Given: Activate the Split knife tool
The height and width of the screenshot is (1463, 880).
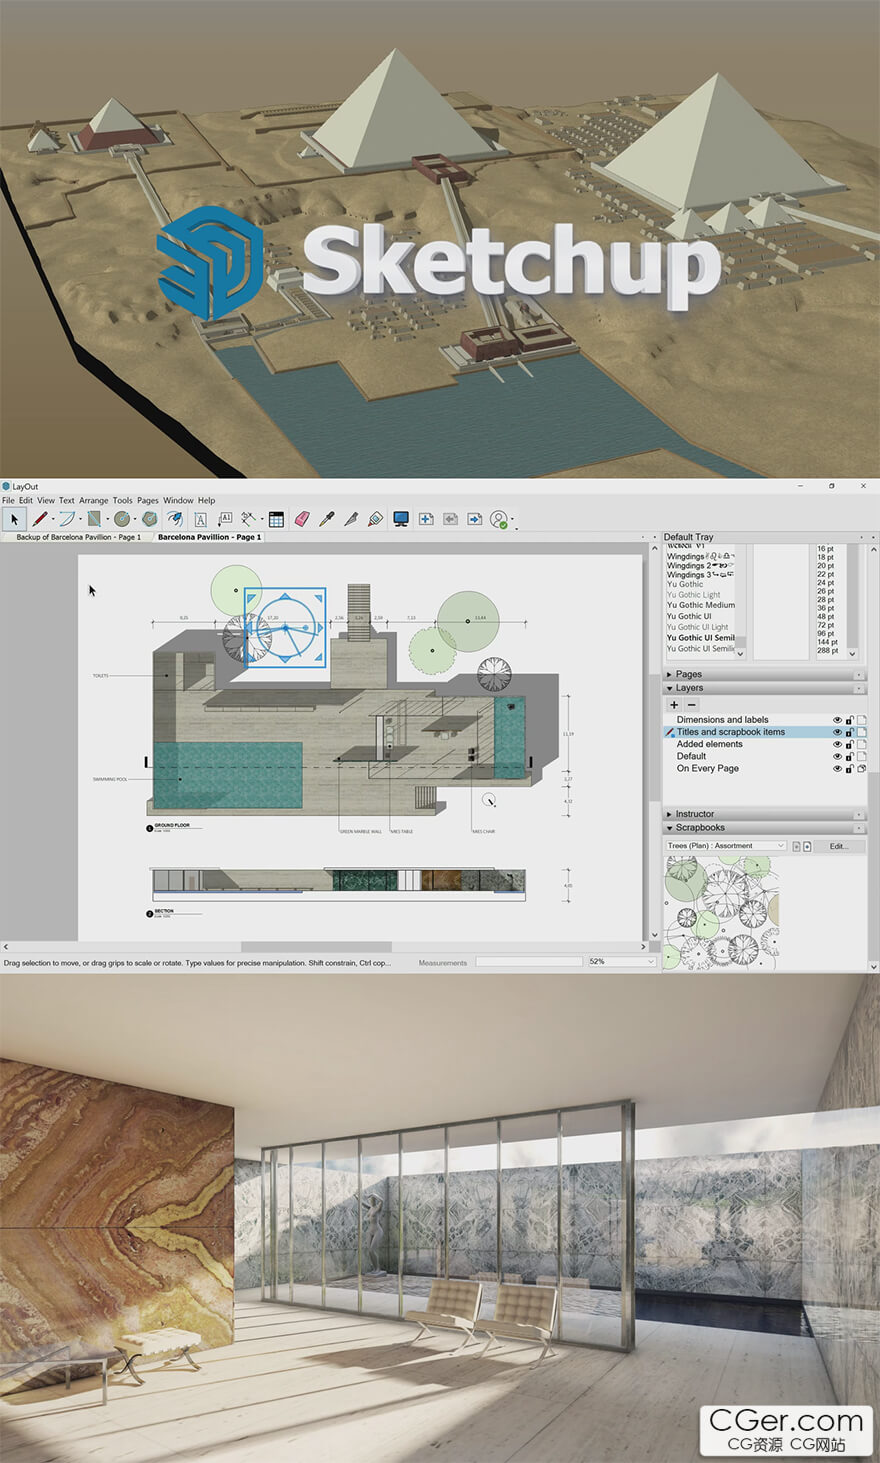Looking at the screenshot, I should point(351,519).
